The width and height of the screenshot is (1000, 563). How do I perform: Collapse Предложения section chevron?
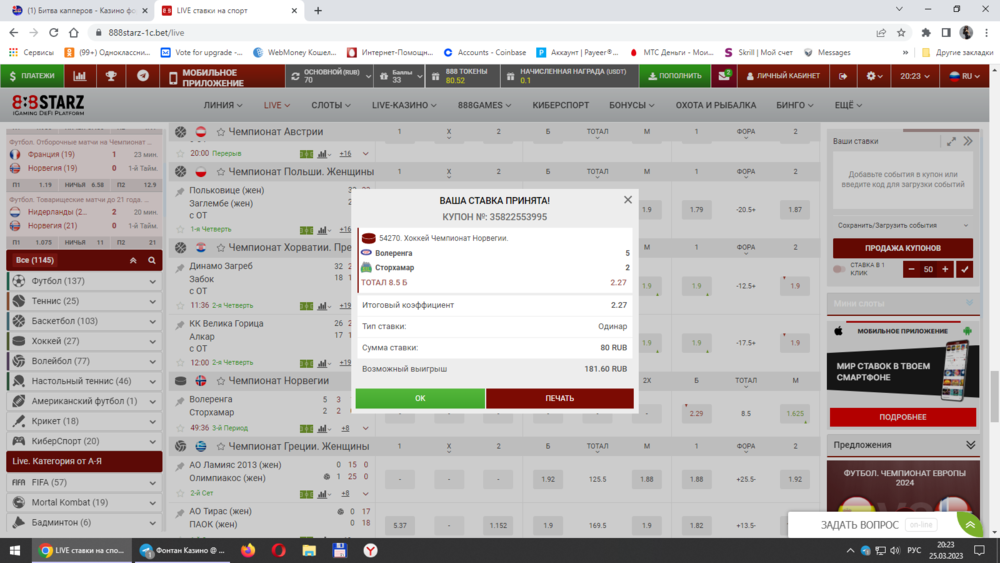[971, 445]
